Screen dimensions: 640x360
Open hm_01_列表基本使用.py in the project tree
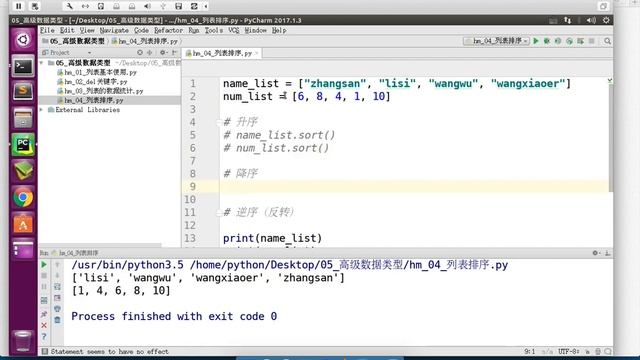click(97, 72)
